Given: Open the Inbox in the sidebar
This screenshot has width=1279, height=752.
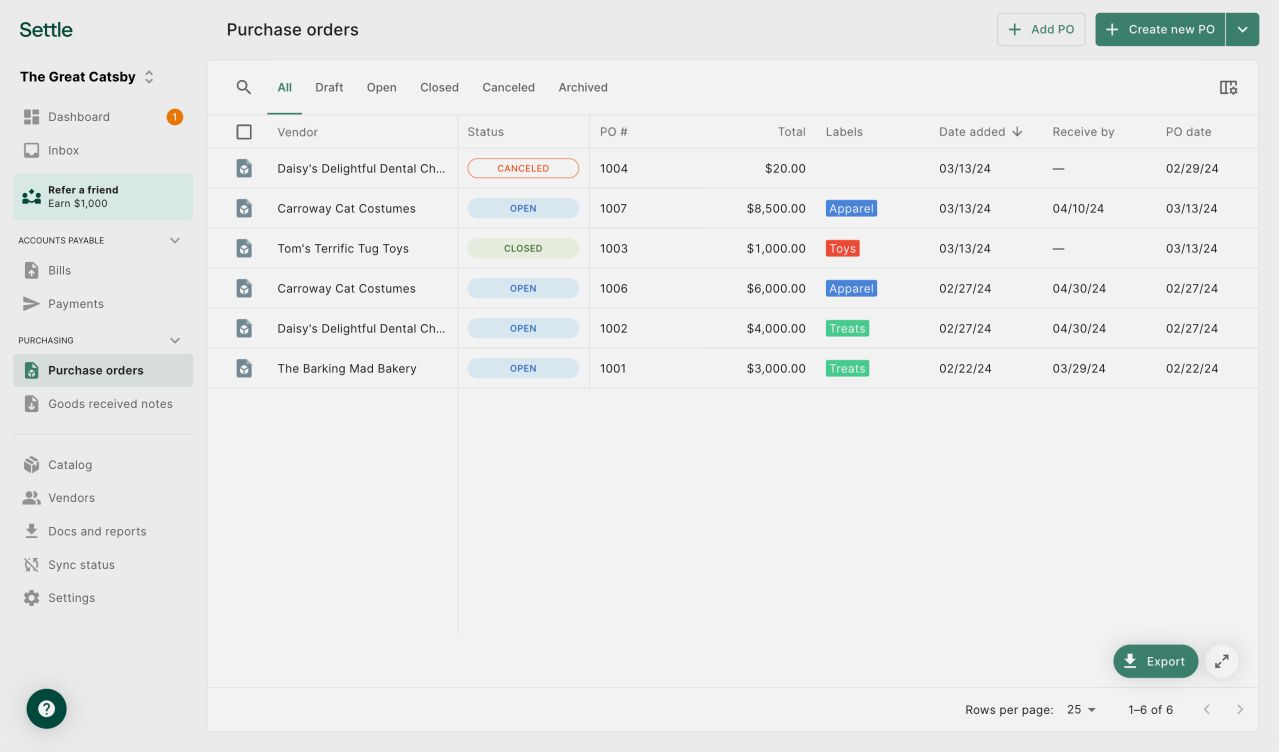Looking at the screenshot, I should (x=63, y=150).
